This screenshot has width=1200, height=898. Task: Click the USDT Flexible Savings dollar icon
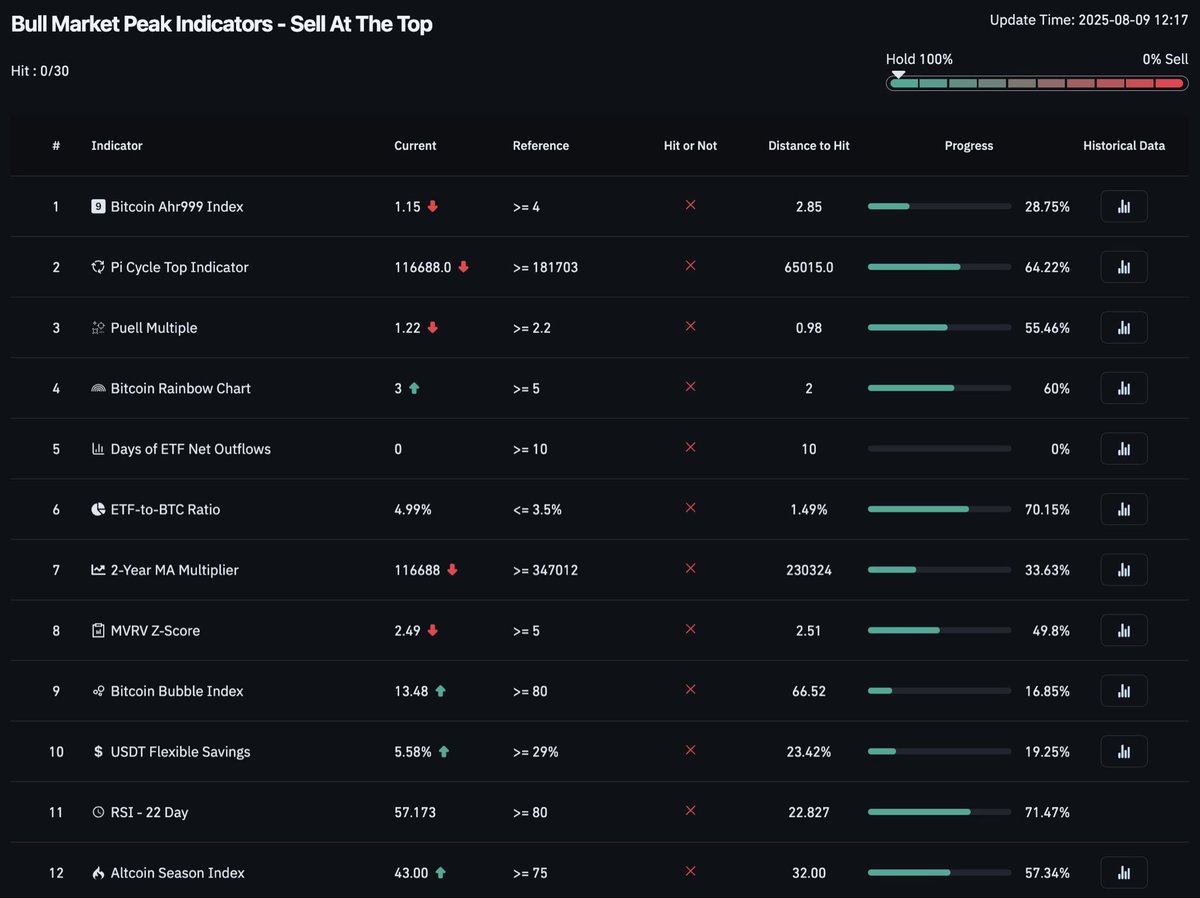coord(97,751)
